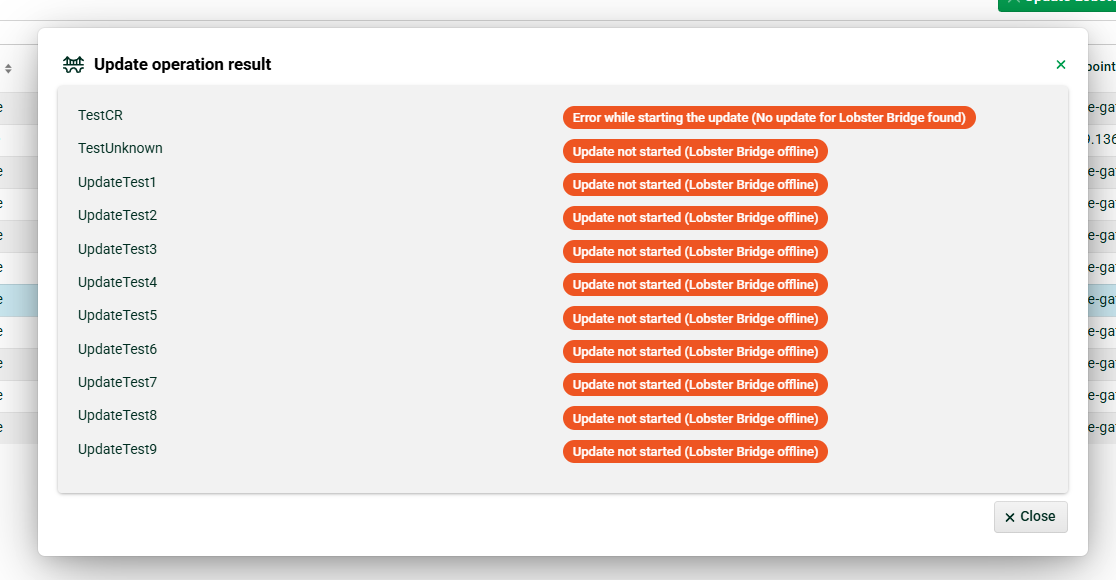Select the UpdateTest9 entry name
Viewport: 1116px width, 580px height.
coord(117,450)
